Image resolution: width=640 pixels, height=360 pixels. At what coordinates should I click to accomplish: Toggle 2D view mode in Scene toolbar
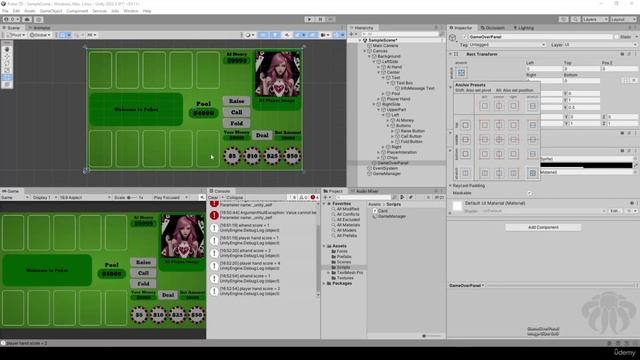(262, 35)
